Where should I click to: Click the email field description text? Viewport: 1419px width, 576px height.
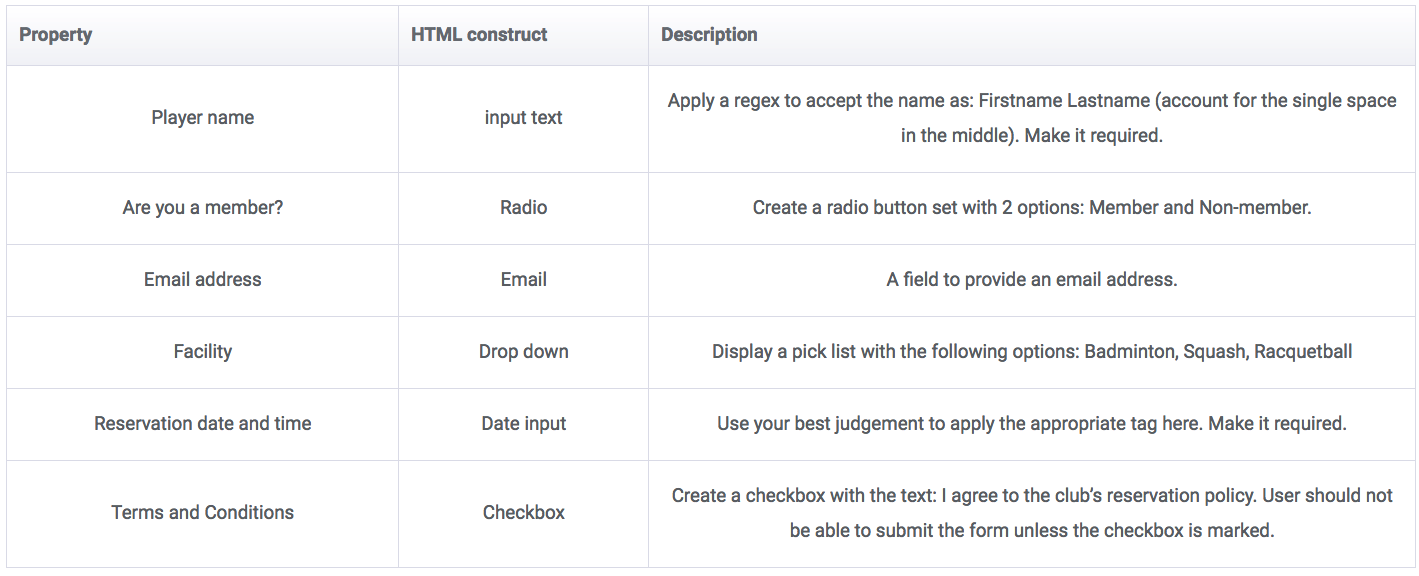pyautogui.click(x=1031, y=280)
